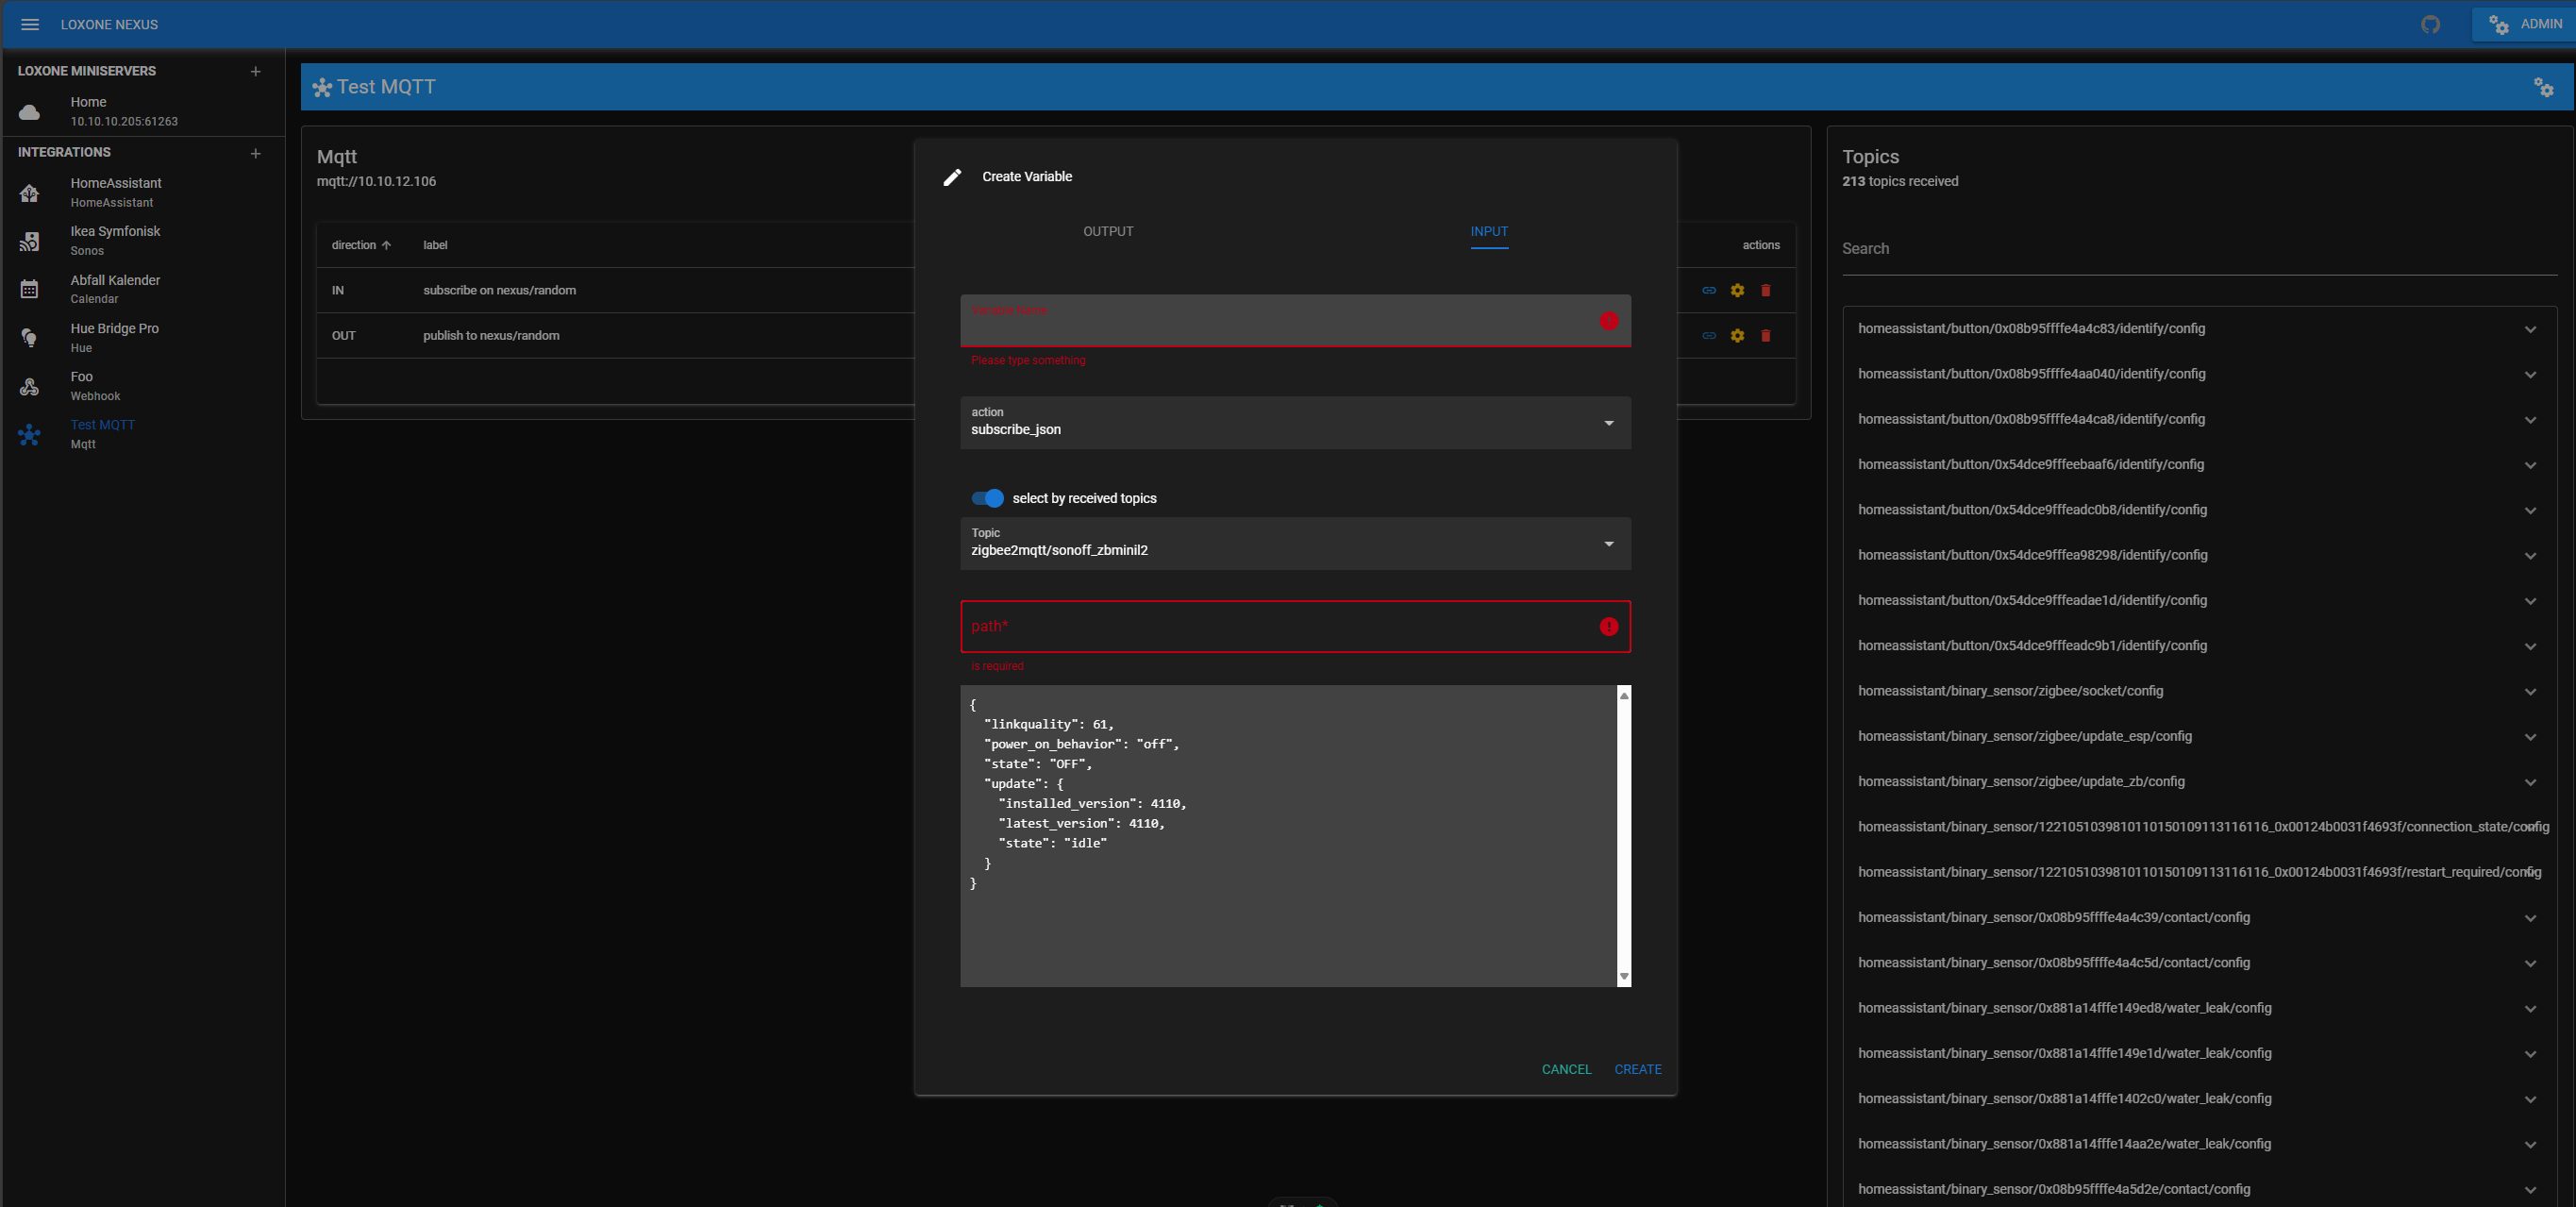Add a new Loxone Miniserver
This screenshot has width=2576, height=1207.
coord(256,71)
